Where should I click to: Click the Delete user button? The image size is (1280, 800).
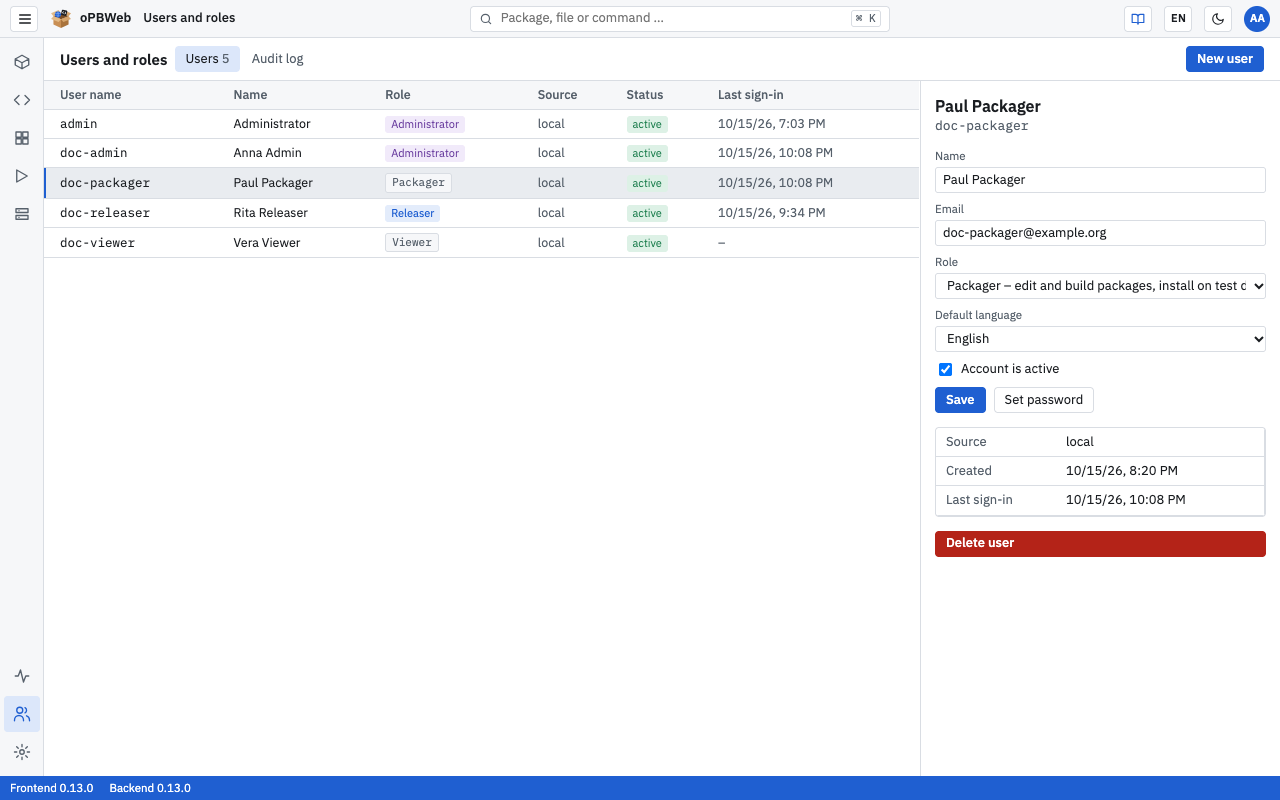[1100, 544]
